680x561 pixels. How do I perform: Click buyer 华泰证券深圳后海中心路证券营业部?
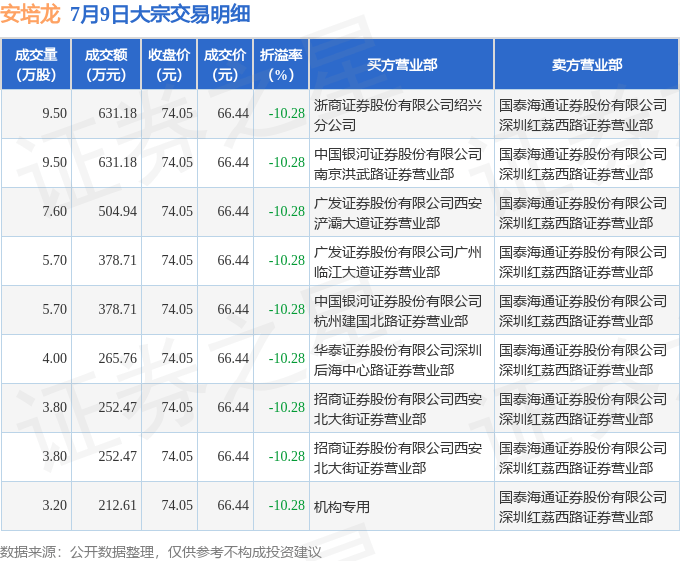pos(398,360)
